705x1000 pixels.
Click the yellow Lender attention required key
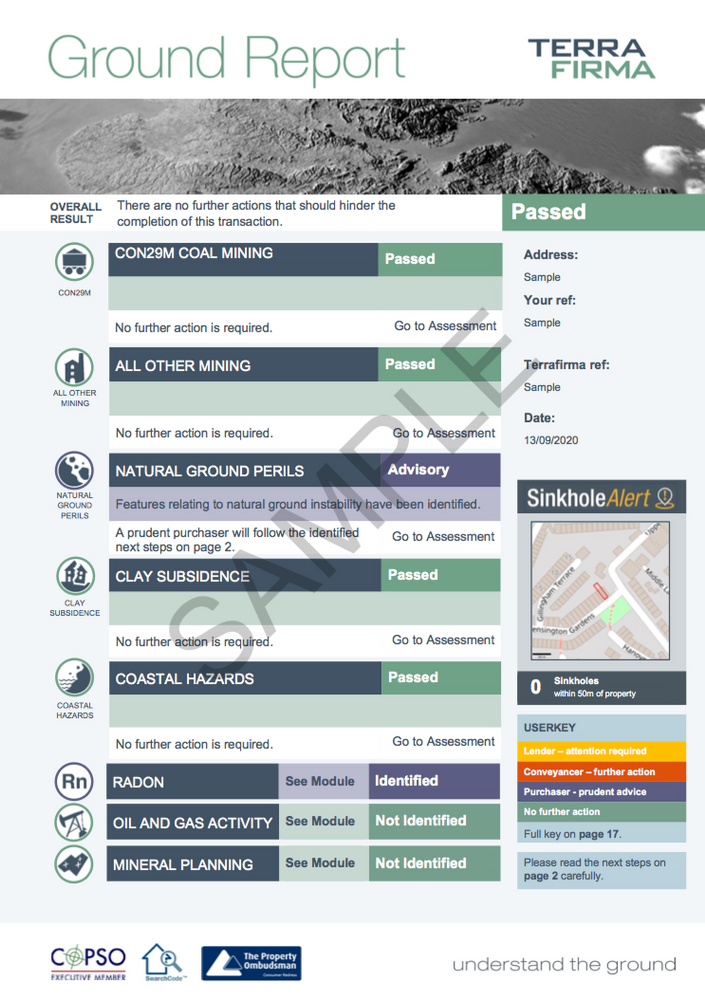[x=602, y=751]
